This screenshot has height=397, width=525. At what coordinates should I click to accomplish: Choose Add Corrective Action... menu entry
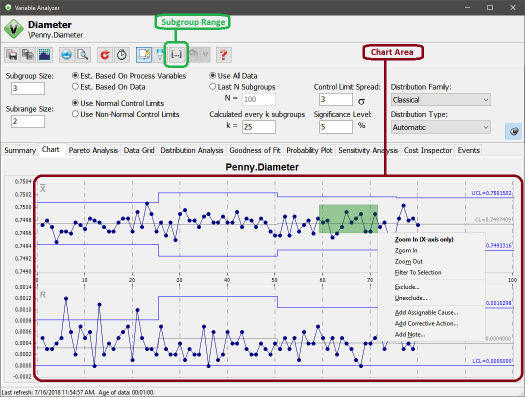(432, 324)
